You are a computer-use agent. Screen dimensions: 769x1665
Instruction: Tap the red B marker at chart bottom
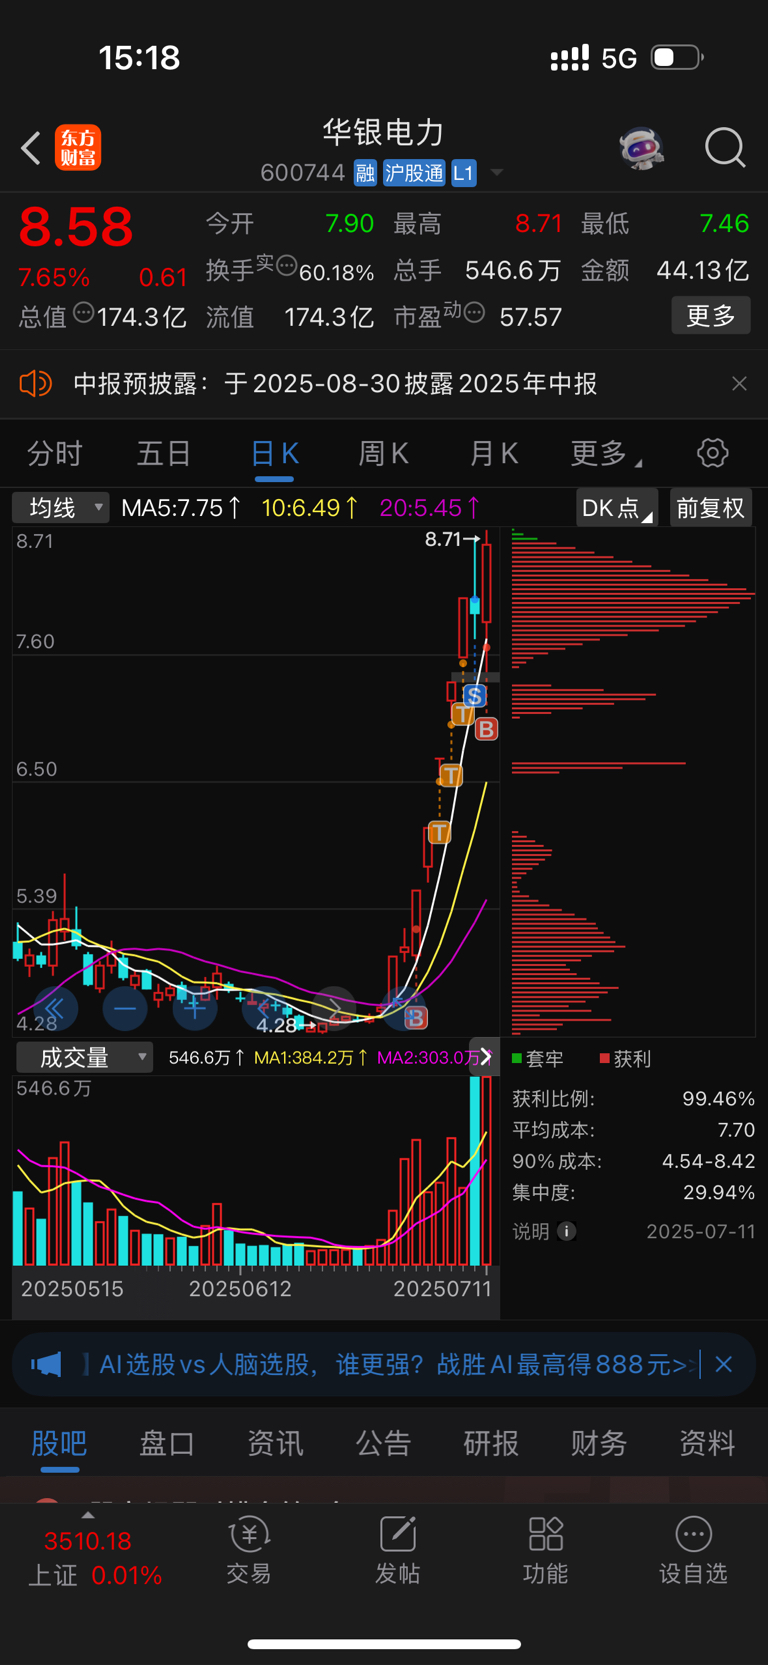pos(416,1018)
